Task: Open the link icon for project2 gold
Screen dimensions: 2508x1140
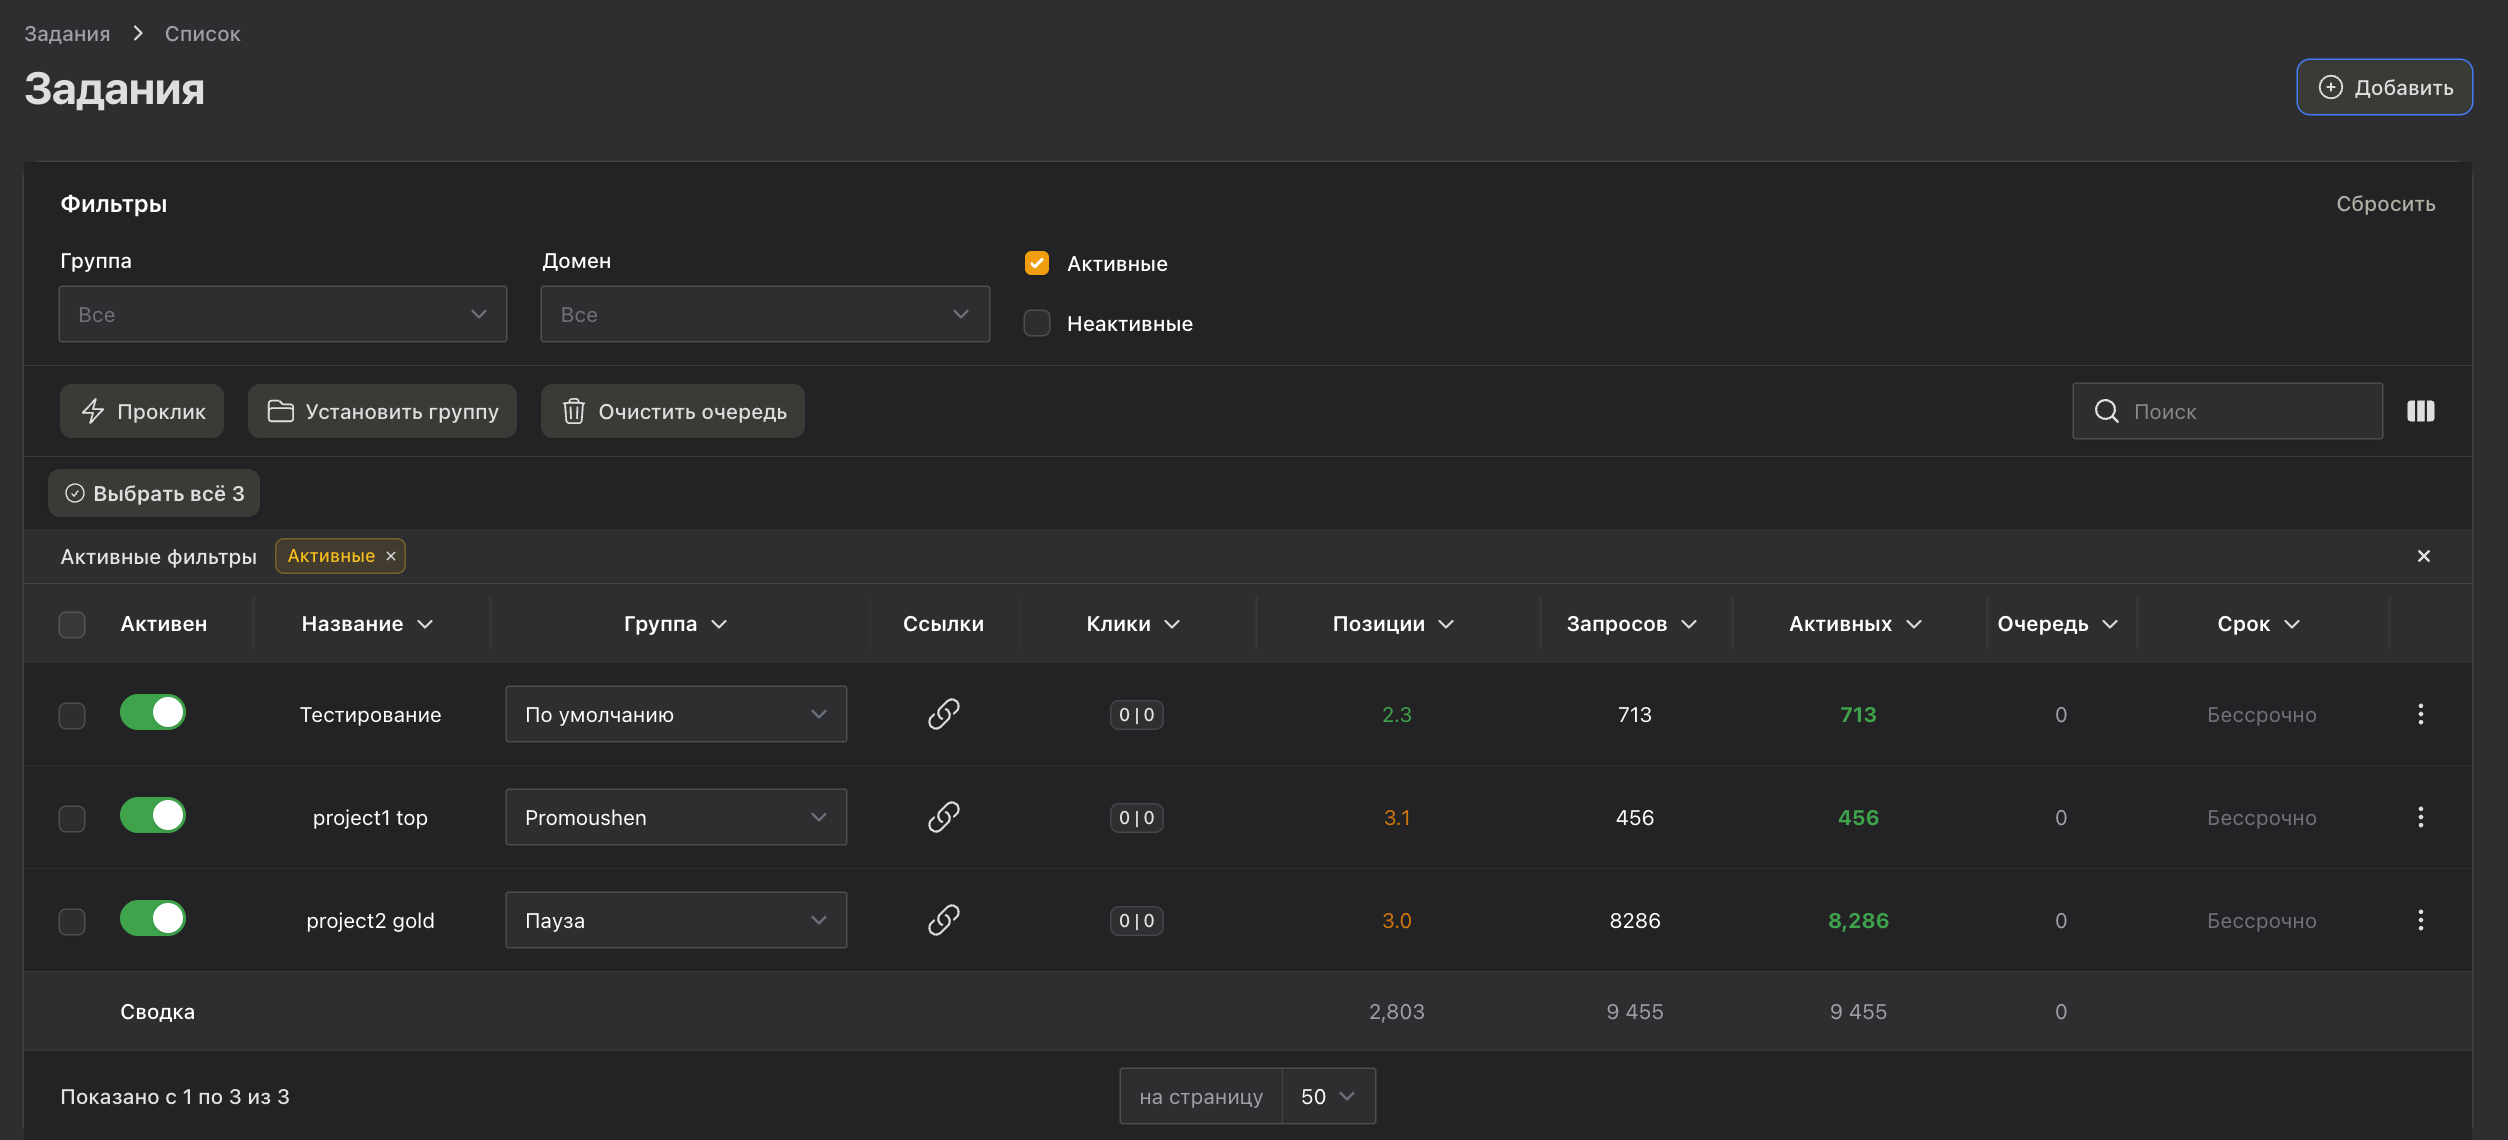Action: click(943, 920)
